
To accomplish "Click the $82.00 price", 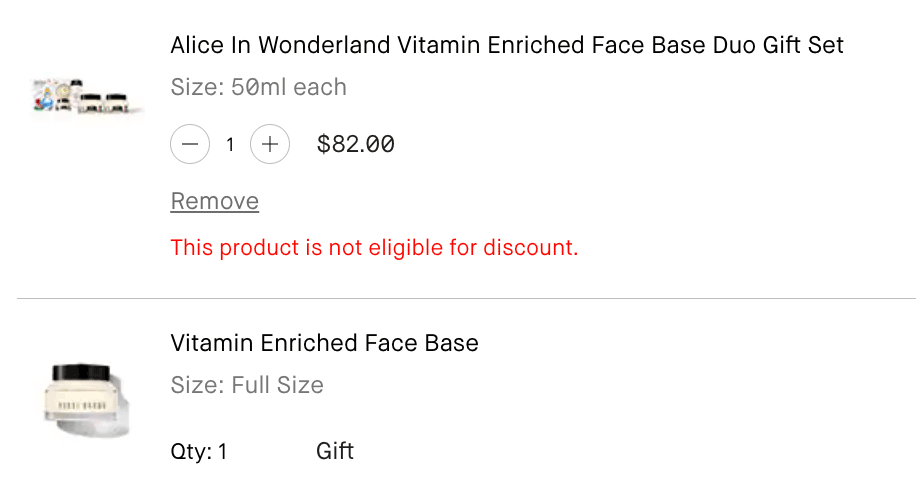I will click(355, 144).
